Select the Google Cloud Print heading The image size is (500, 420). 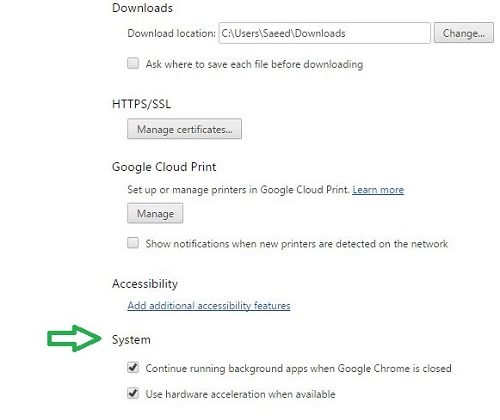[164, 167]
